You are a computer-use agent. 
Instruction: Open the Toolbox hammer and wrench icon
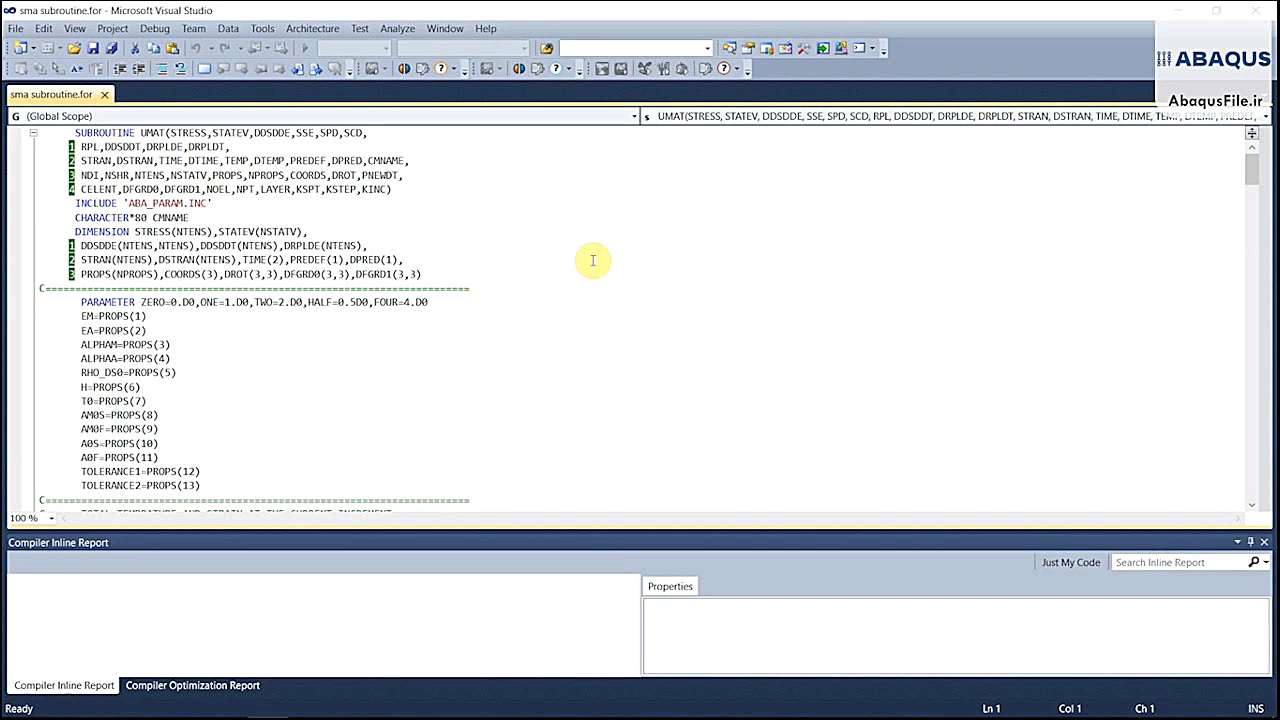pyautogui.click(x=804, y=48)
